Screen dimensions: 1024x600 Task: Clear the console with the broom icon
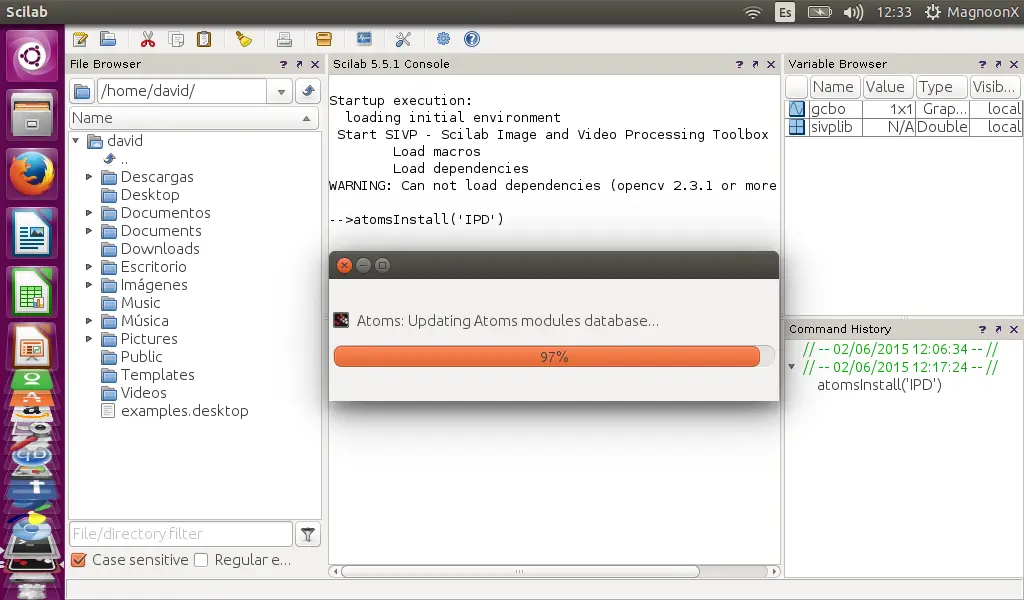click(244, 39)
